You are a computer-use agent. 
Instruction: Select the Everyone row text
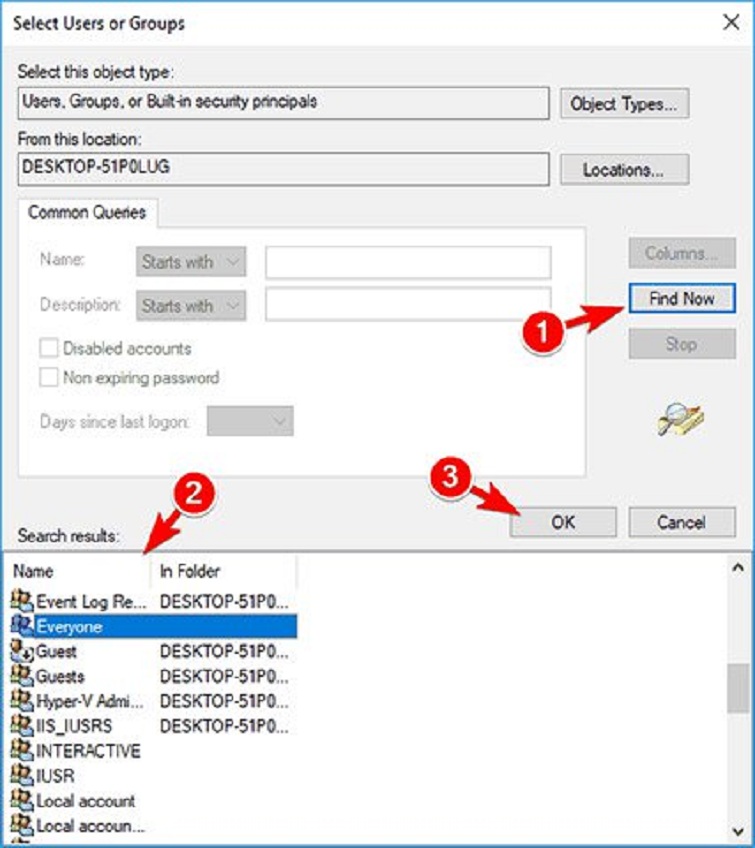[69, 627]
